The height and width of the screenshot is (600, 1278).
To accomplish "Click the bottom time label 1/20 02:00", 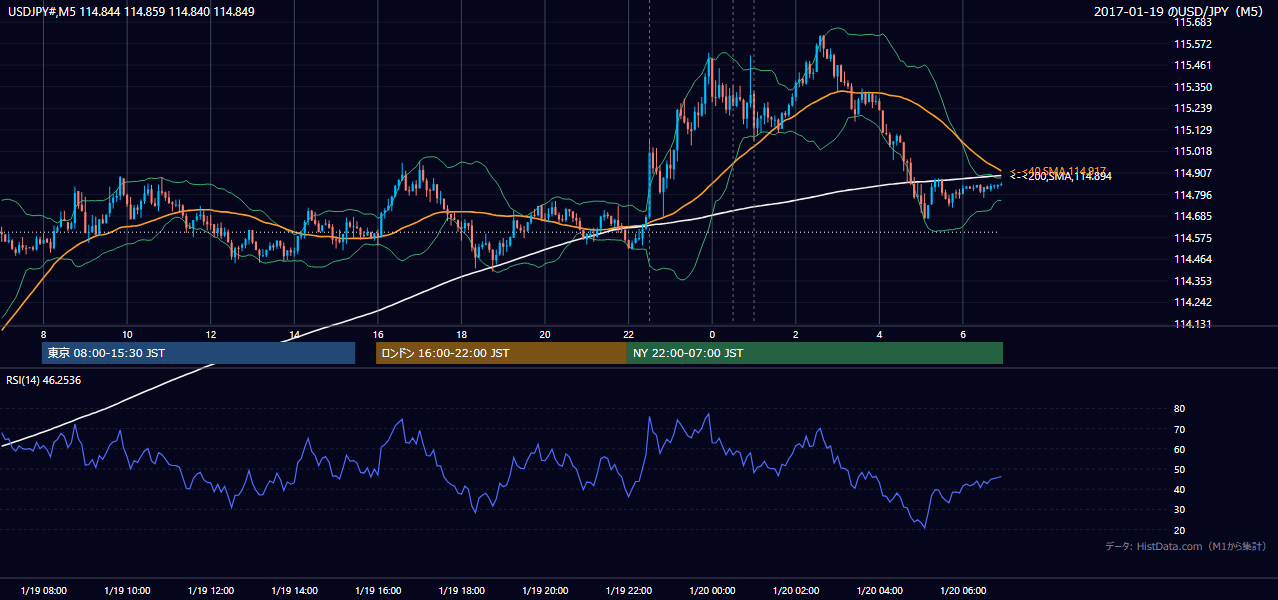I will pos(795,590).
